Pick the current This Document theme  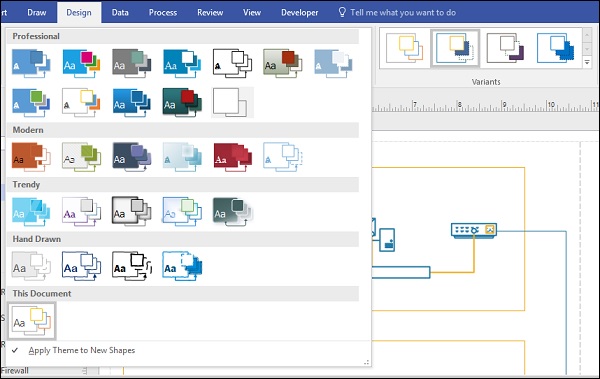(x=32, y=321)
